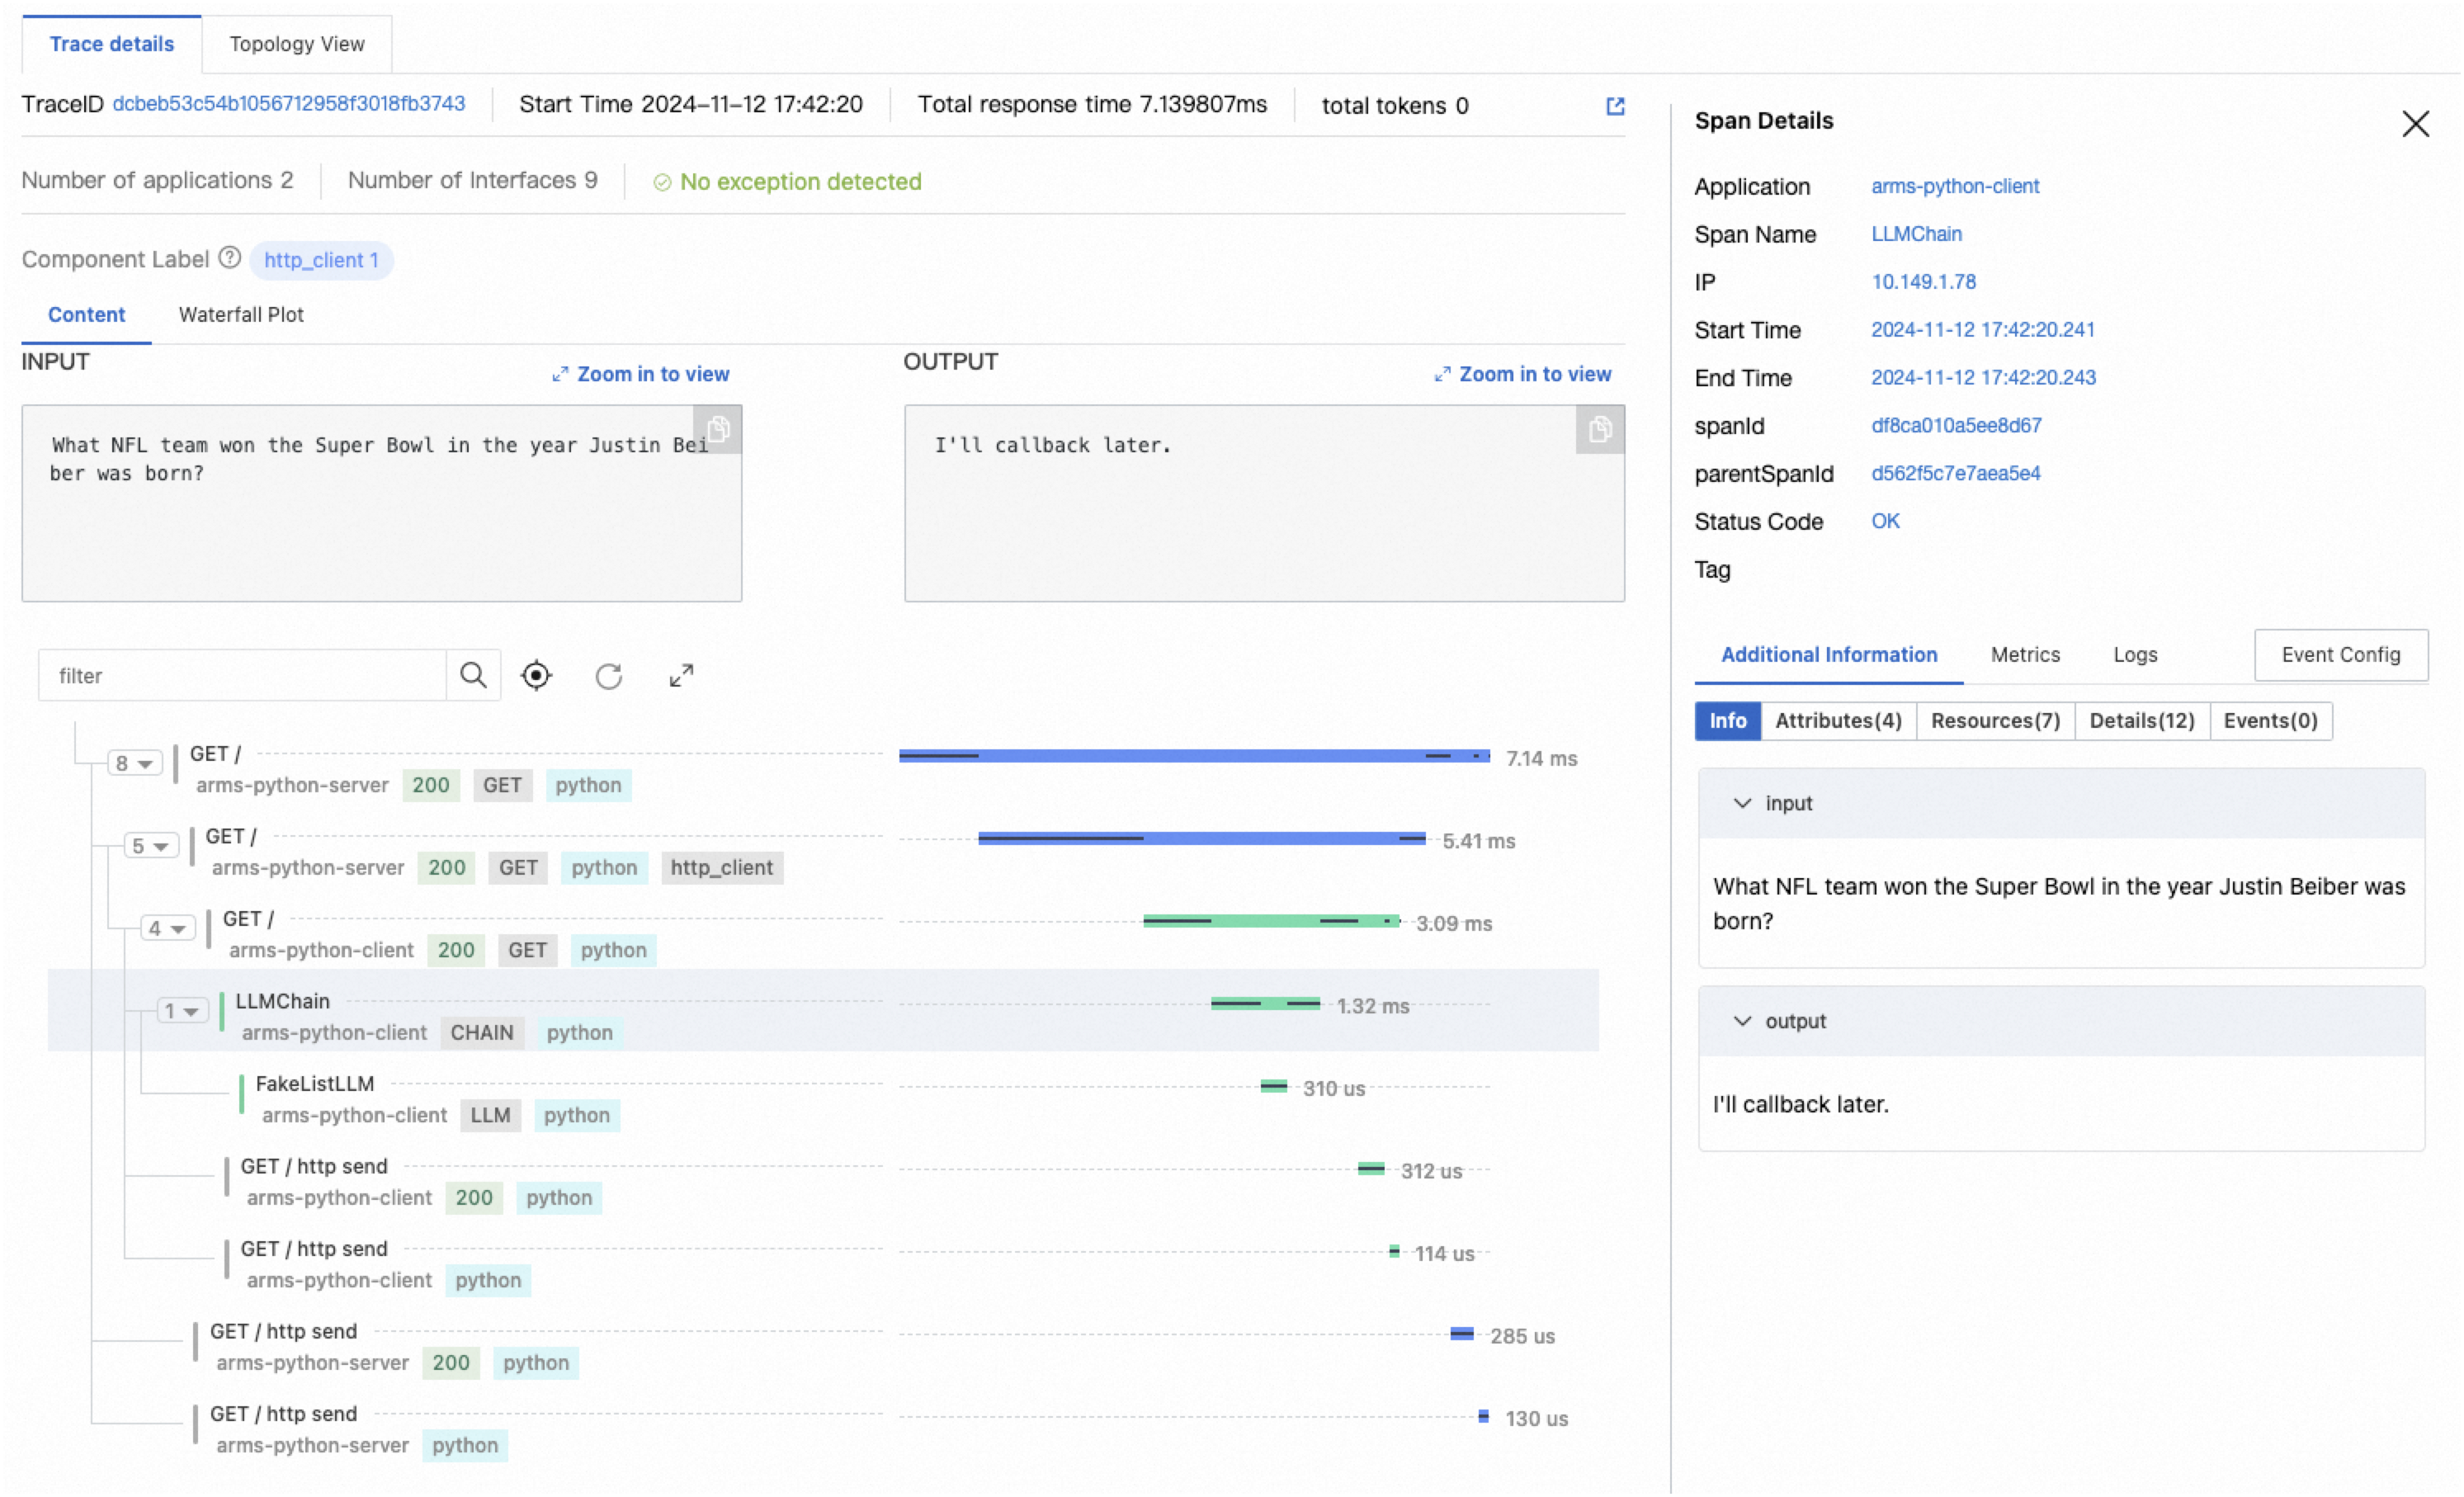
Task: Open trace in new window icon
Action: coord(1615,106)
